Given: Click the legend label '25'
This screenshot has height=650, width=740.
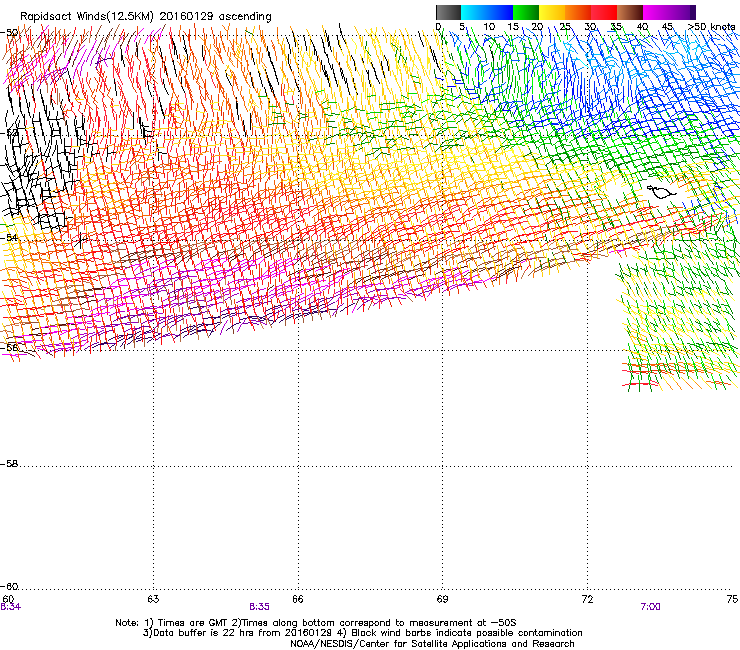Looking at the screenshot, I should 565,26.
